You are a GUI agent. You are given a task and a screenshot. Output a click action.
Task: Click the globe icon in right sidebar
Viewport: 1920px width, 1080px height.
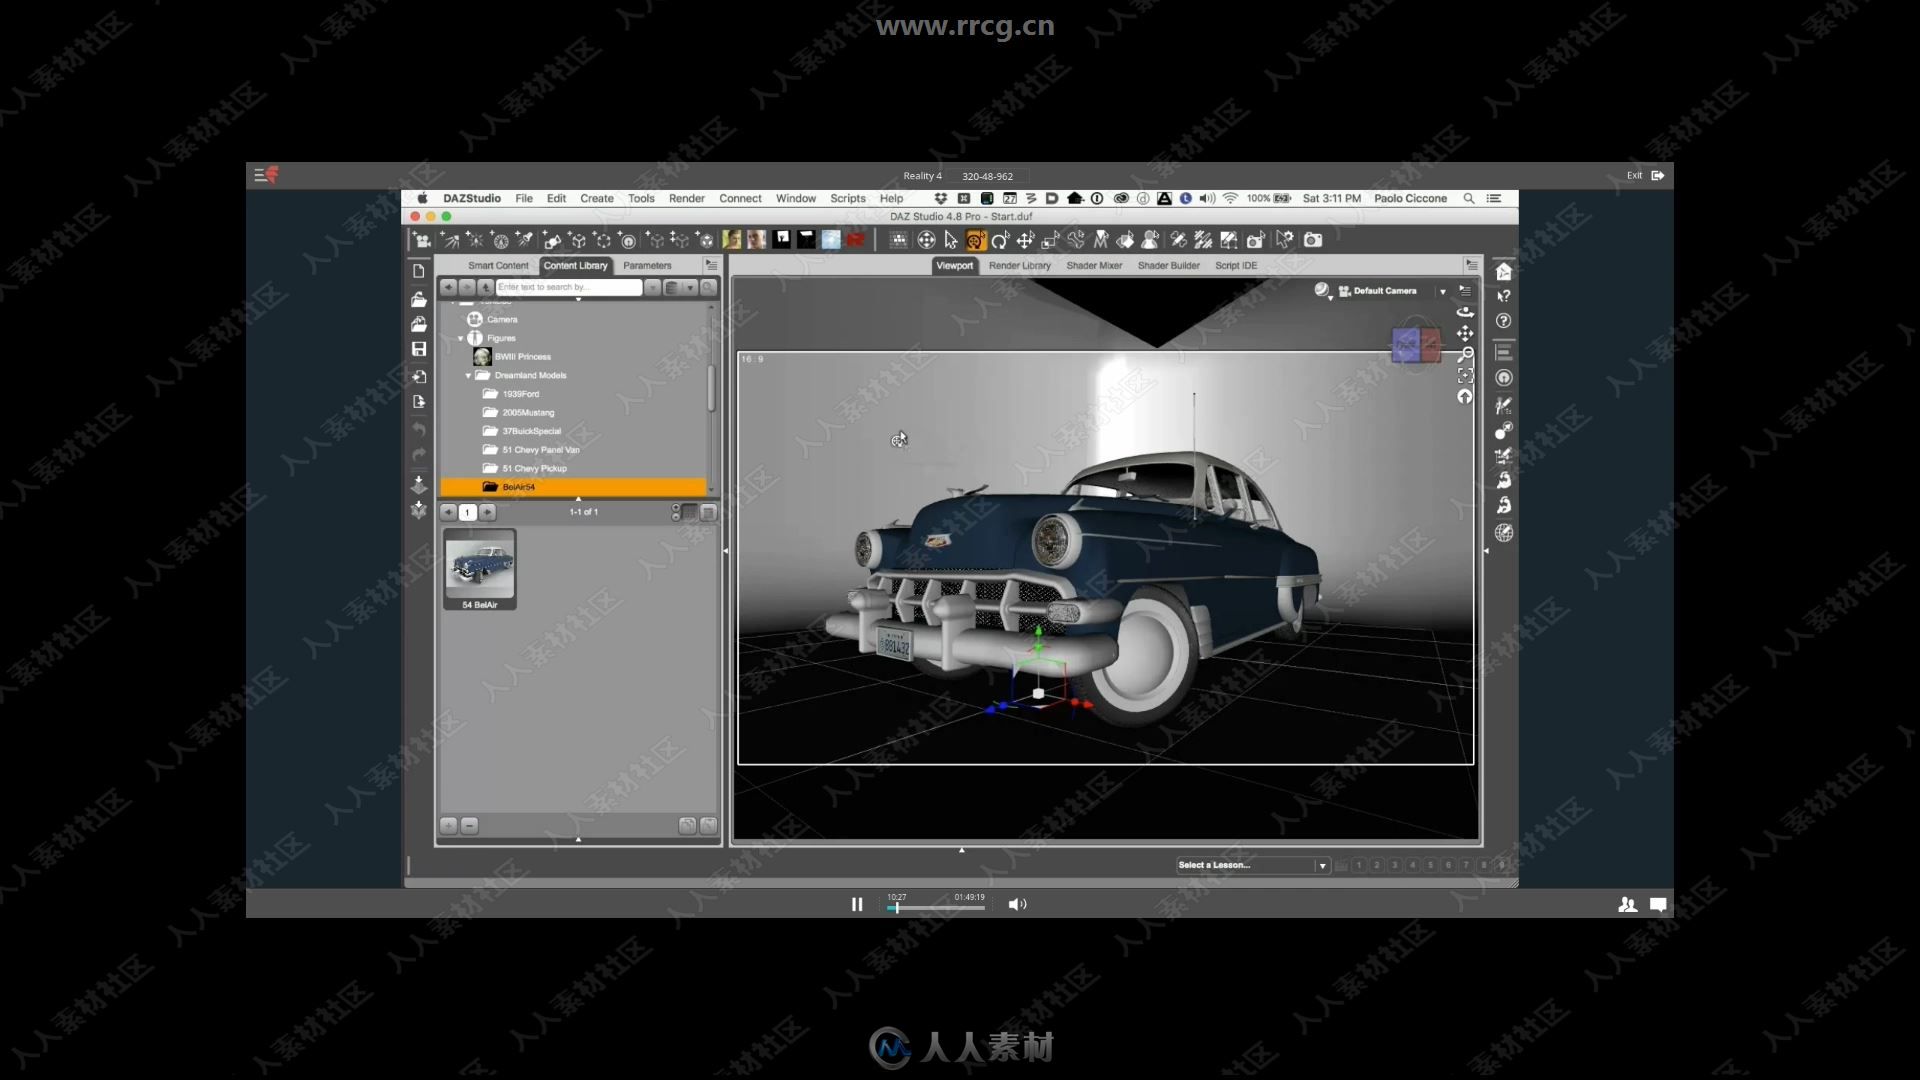pos(1503,533)
